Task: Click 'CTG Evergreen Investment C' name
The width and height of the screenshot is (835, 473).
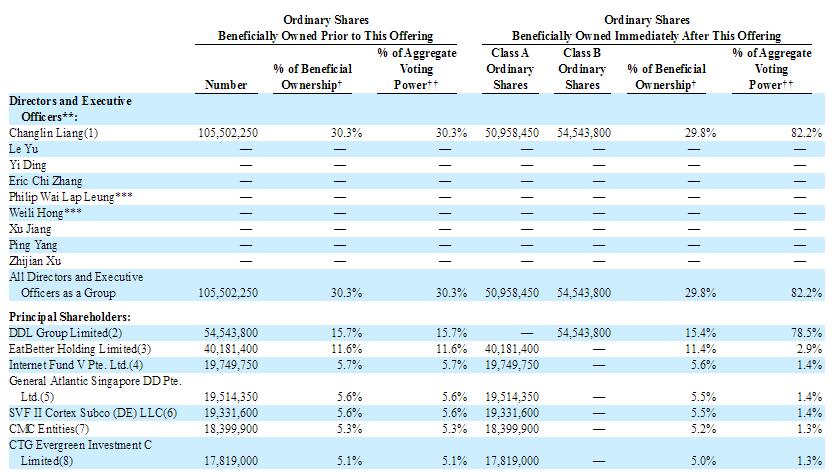Action: pos(80,445)
